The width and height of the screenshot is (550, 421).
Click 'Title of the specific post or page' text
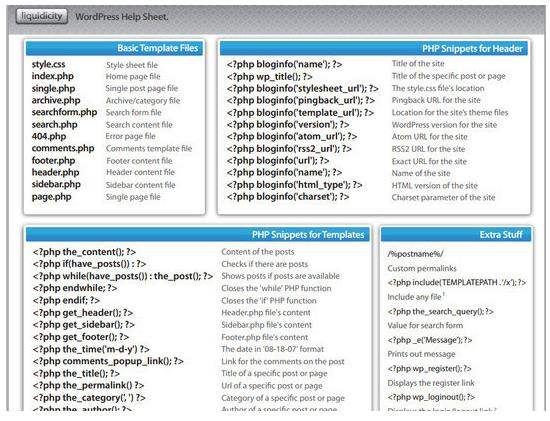point(449,76)
